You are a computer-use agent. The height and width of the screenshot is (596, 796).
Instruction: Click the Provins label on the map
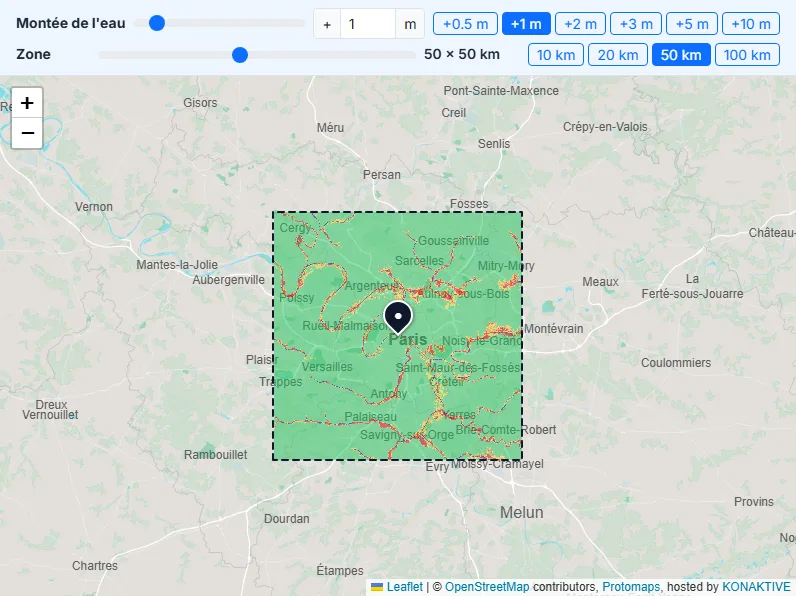pos(754,502)
